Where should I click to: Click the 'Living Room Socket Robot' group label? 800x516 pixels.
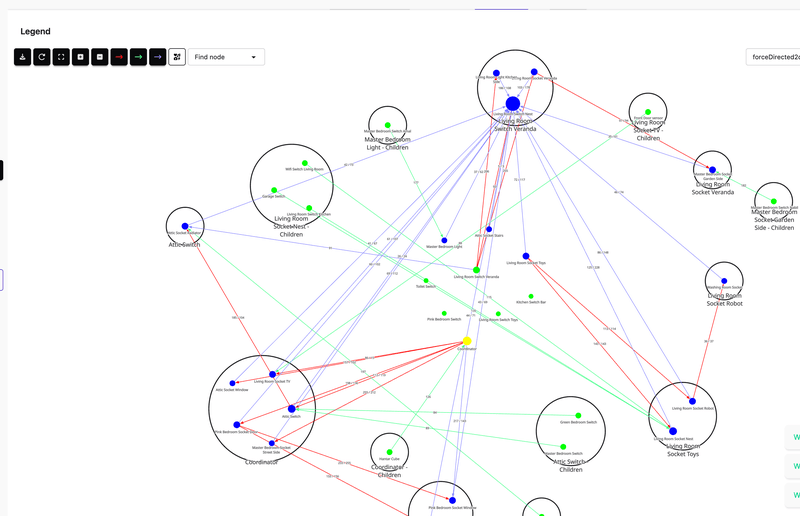pyautogui.click(x=724, y=300)
